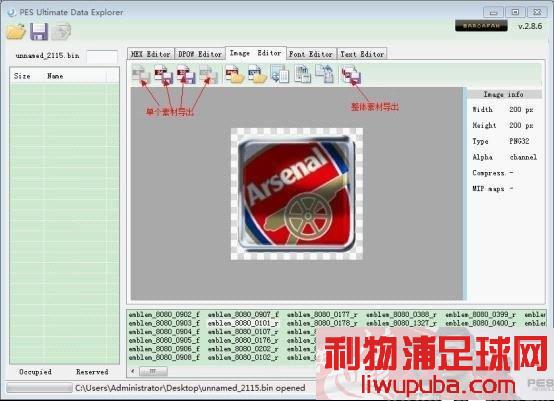Screen dimensions: 554x401
Task: Click the Alpha channel value
Action: tap(523, 157)
